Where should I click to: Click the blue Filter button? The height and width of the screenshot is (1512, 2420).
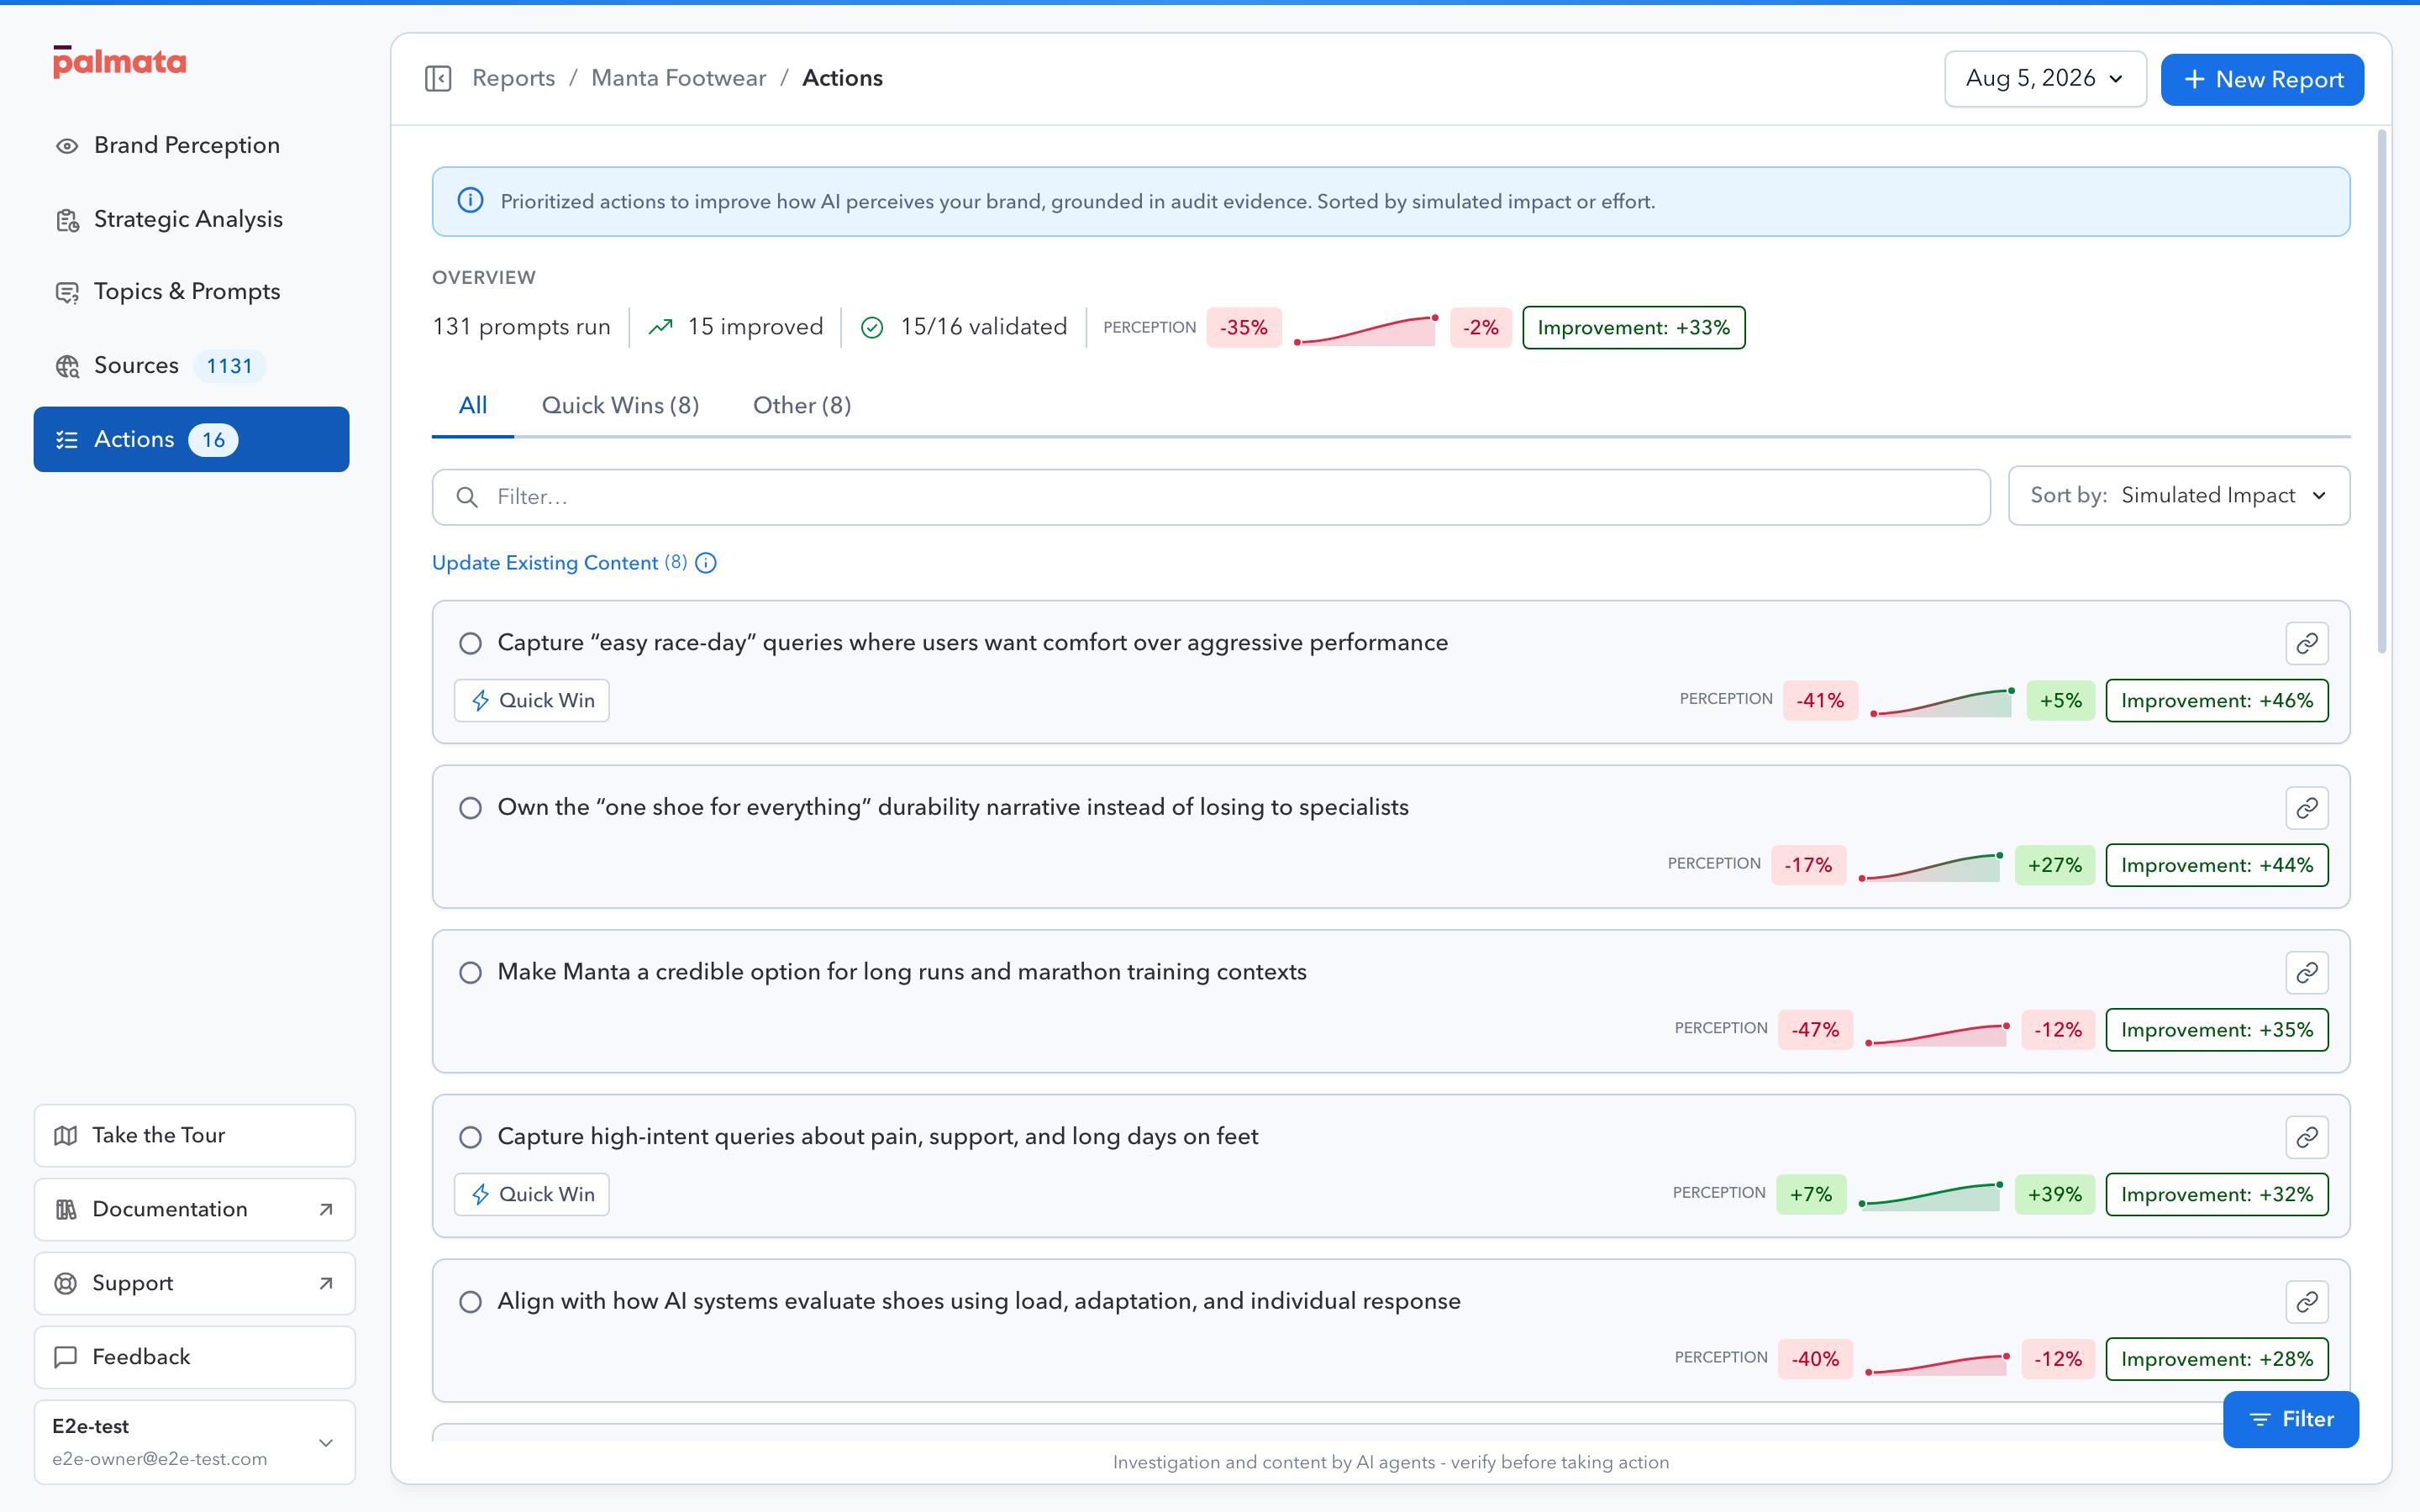2291,1419
